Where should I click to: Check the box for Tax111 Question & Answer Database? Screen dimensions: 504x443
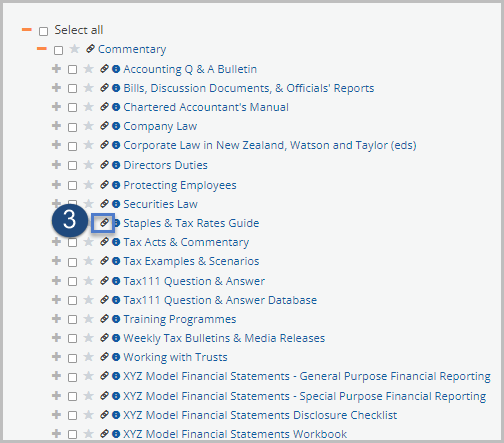click(72, 301)
